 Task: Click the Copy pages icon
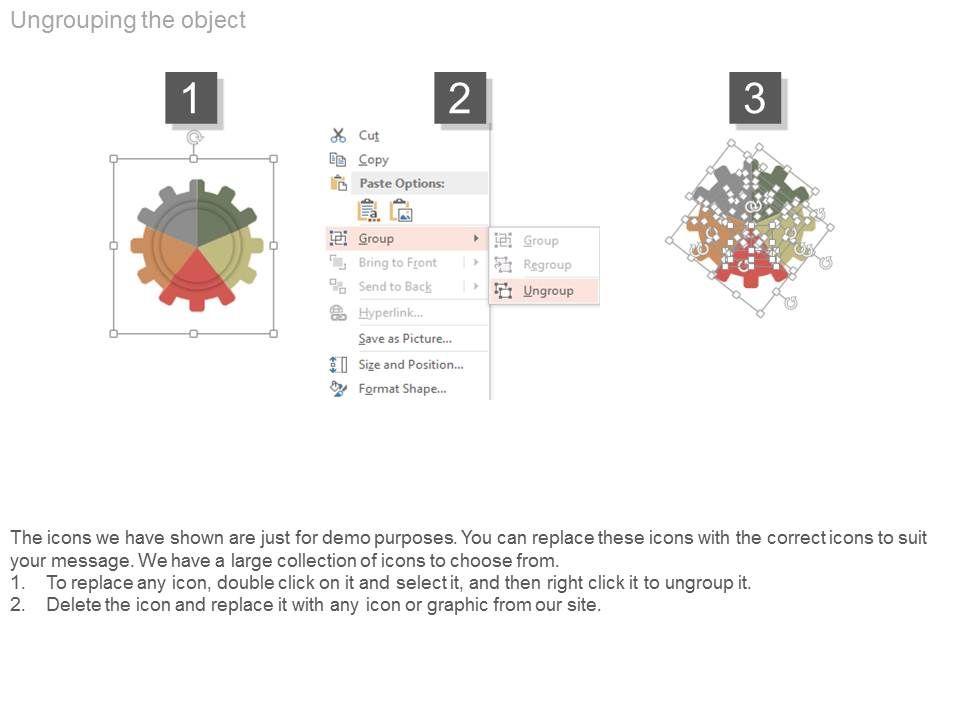[338, 159]
